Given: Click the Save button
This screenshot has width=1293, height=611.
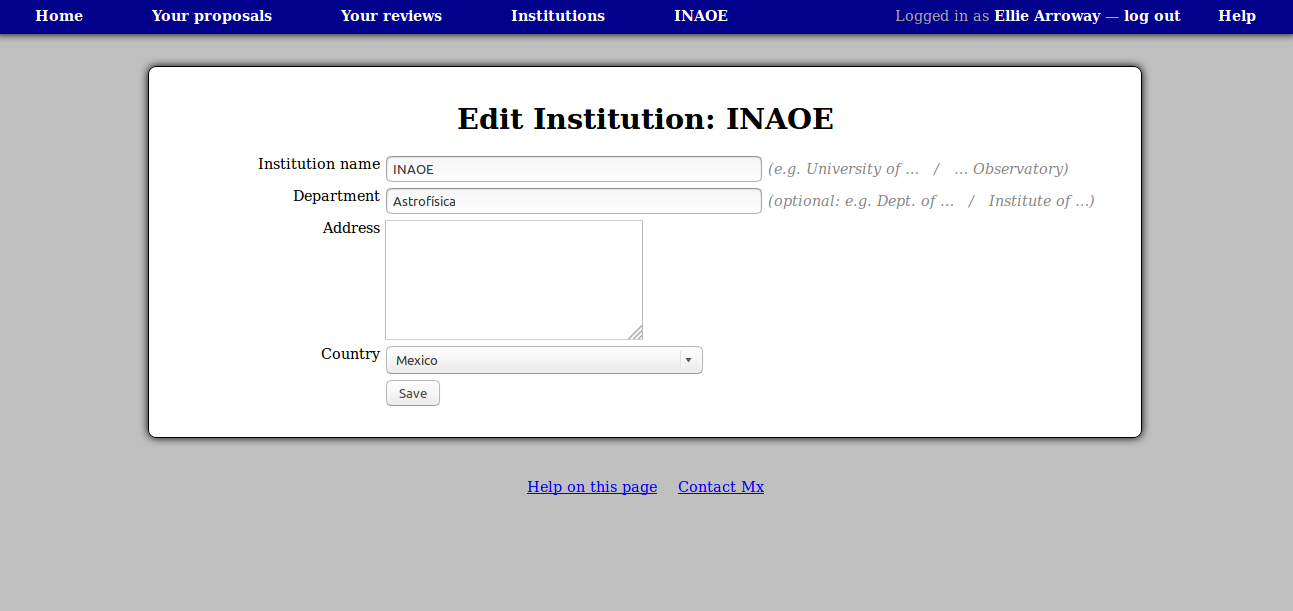Looking at the screenshot, I should click(413, 393).
